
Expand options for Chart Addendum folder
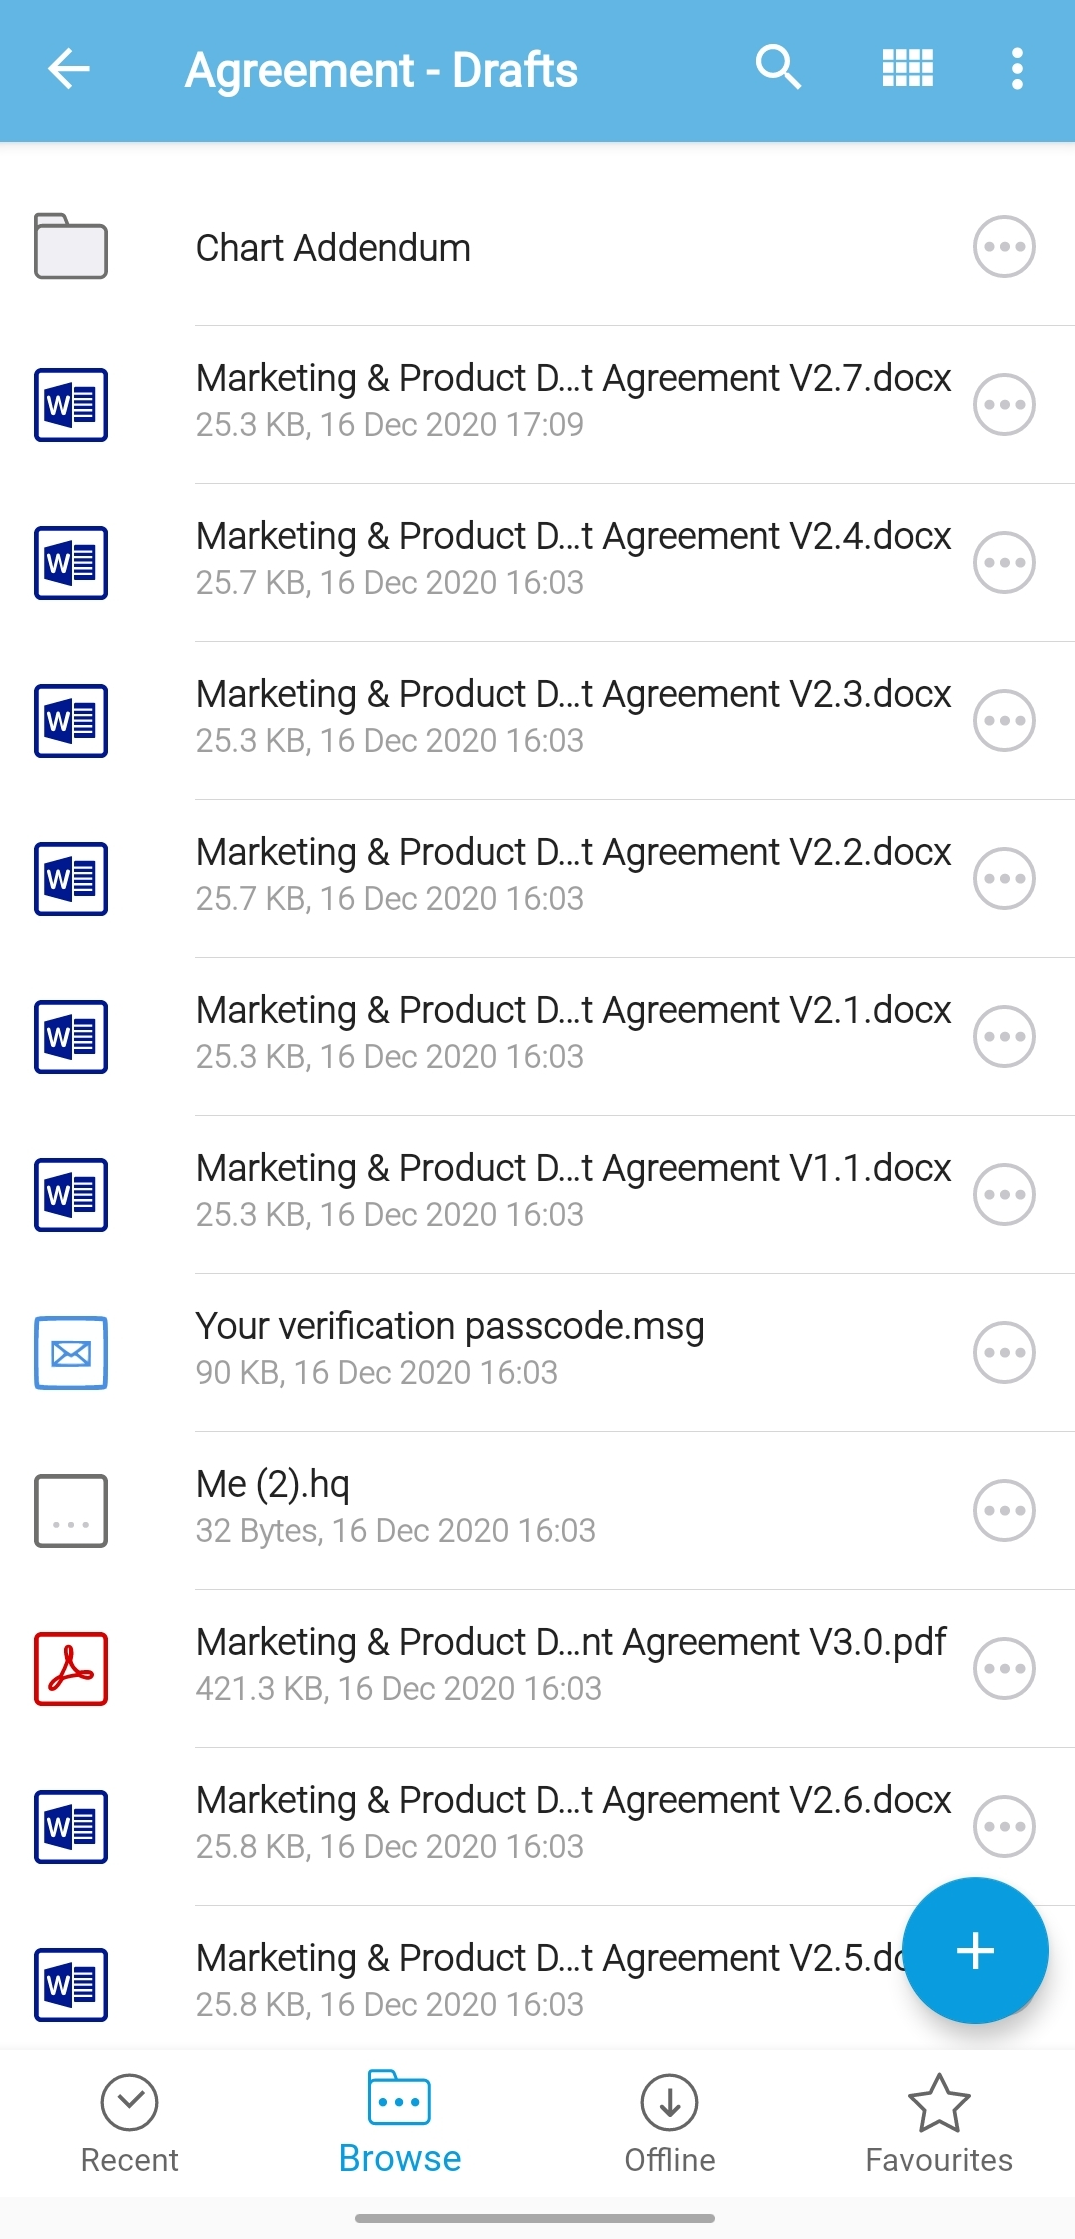click(x=1004, y=247)
